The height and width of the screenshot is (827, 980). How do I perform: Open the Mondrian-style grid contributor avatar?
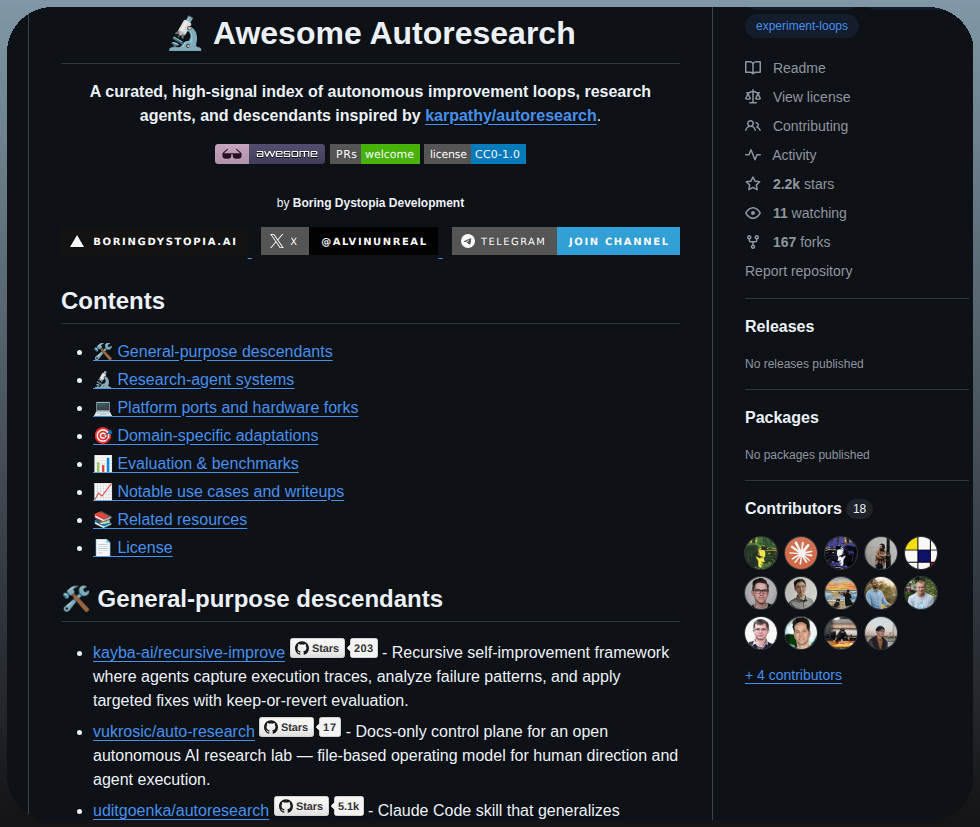tap(921, 553)
